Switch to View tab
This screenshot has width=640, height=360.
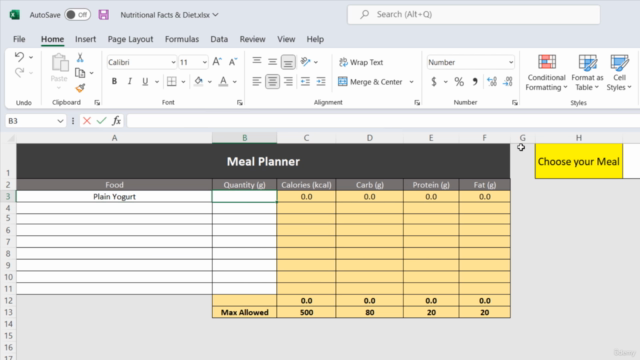(286, 39)
